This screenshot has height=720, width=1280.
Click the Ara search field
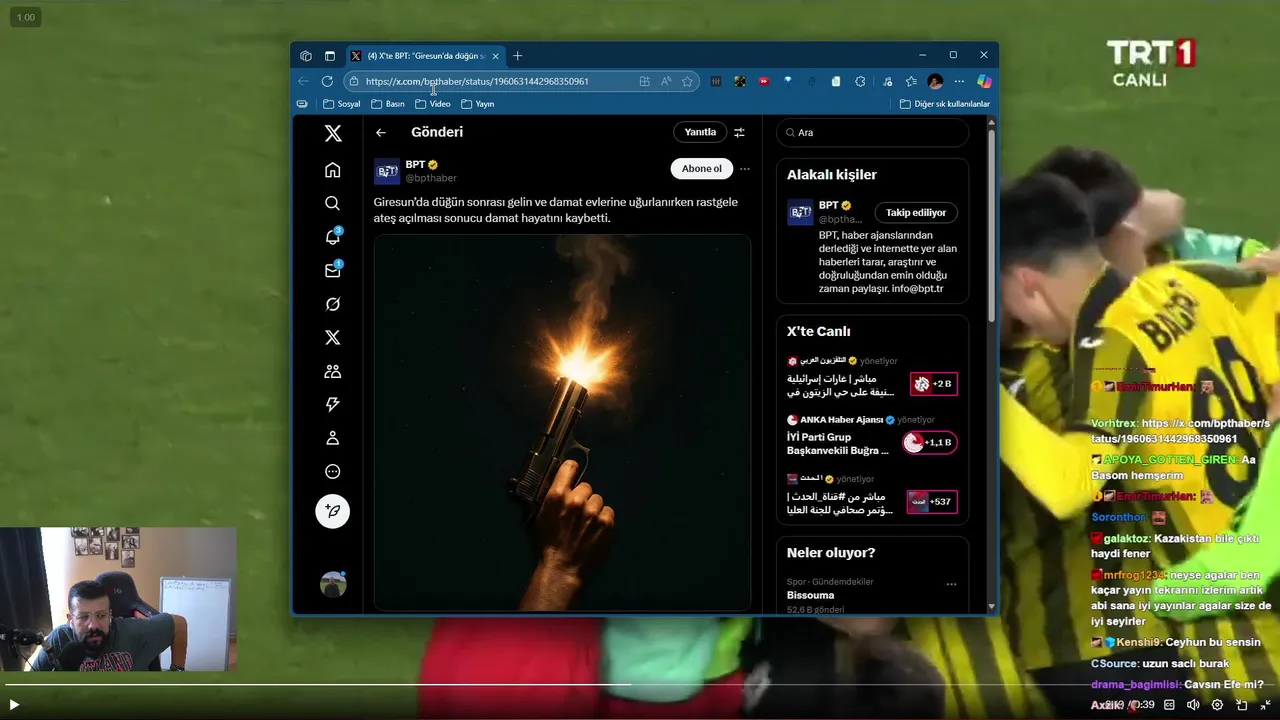(x=873, y=132)
